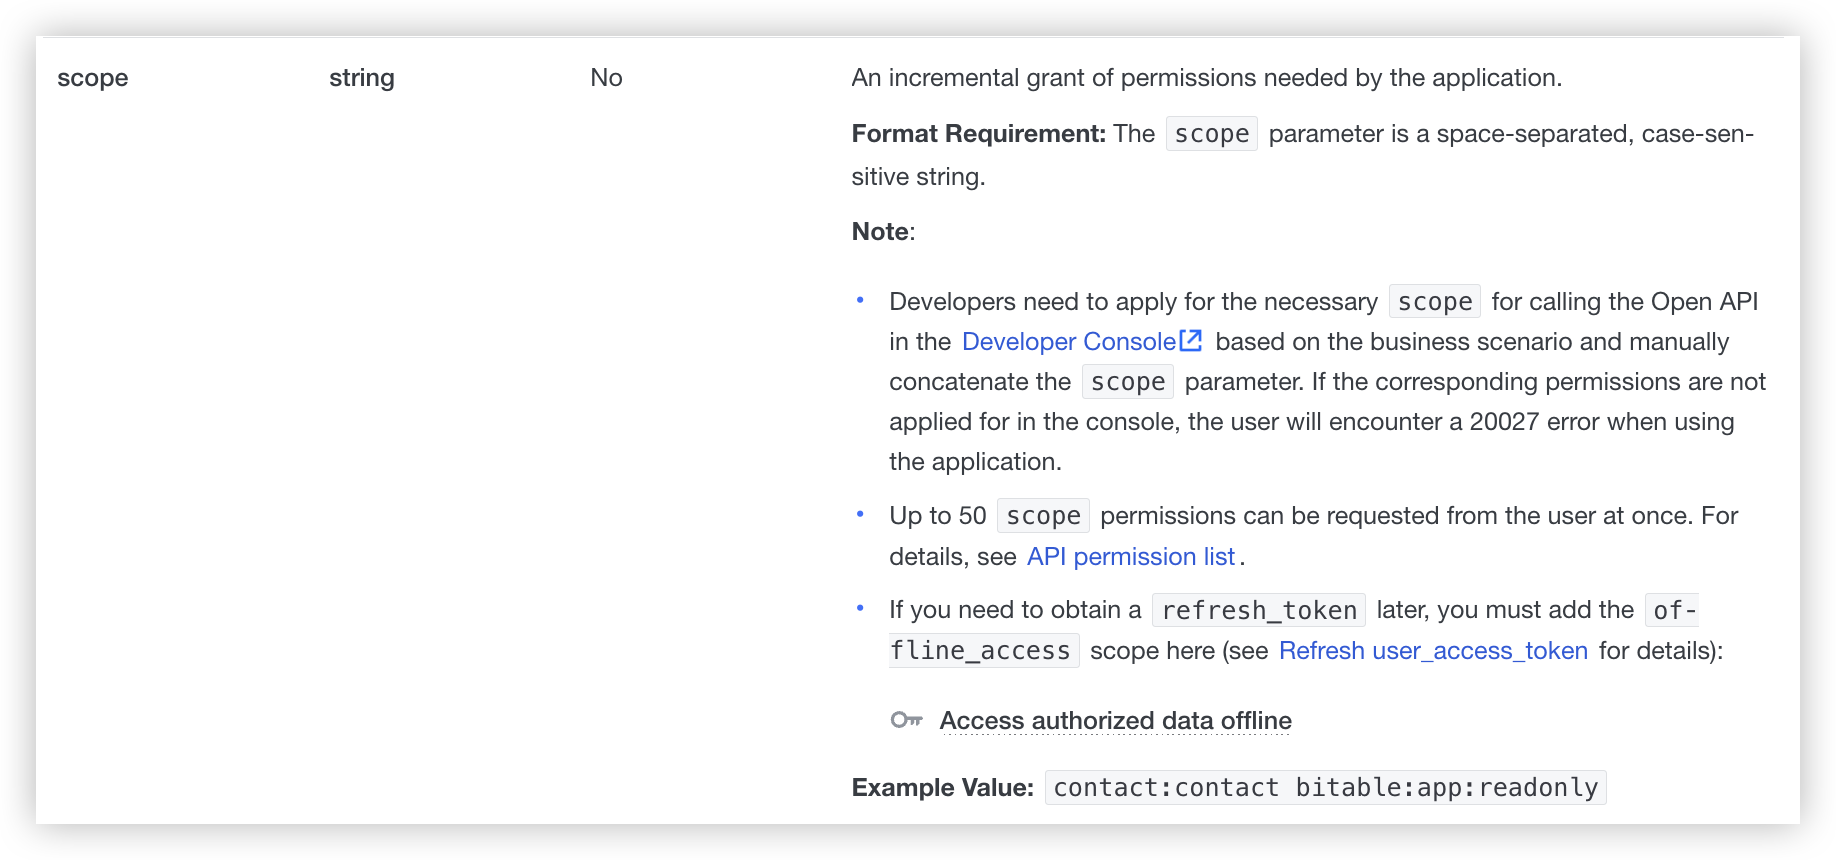Screen dimensions: 1836x860
Task: Click the key icon beside Access authorized data offline
Action: 906,720
